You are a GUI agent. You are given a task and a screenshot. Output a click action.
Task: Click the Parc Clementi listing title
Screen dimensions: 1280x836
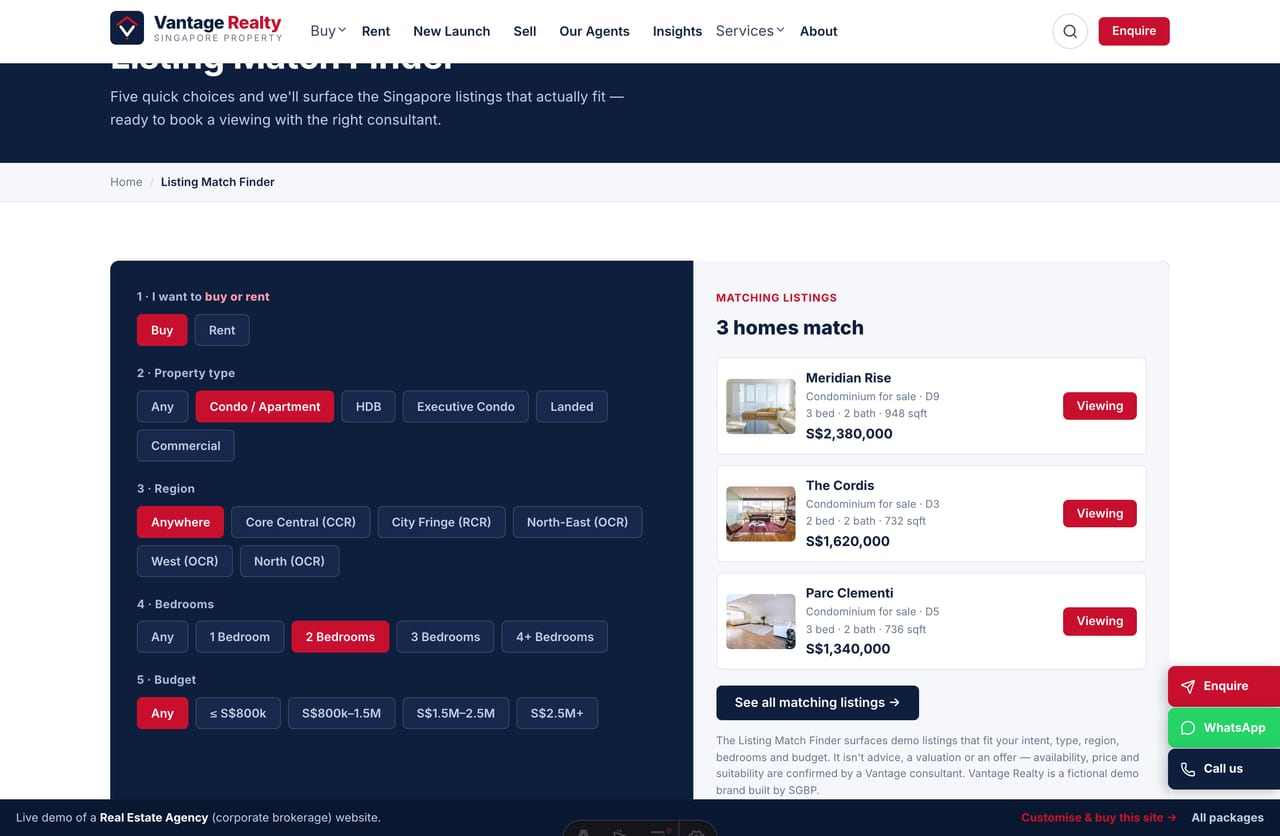coord(850,593)
